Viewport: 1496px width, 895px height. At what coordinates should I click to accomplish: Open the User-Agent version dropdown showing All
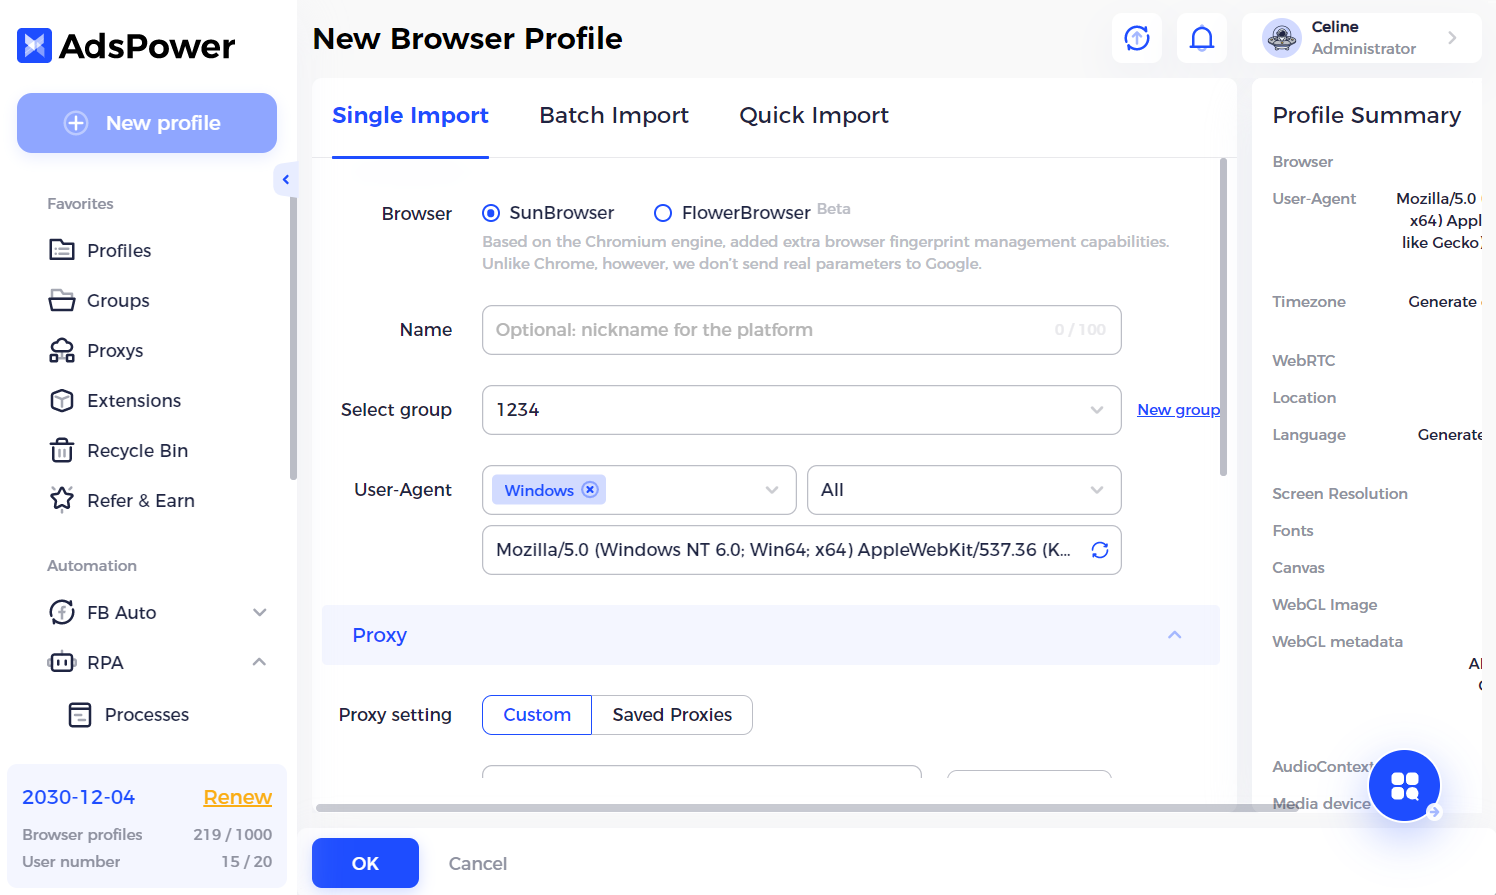pyautogui.click(x=964, y=490)
